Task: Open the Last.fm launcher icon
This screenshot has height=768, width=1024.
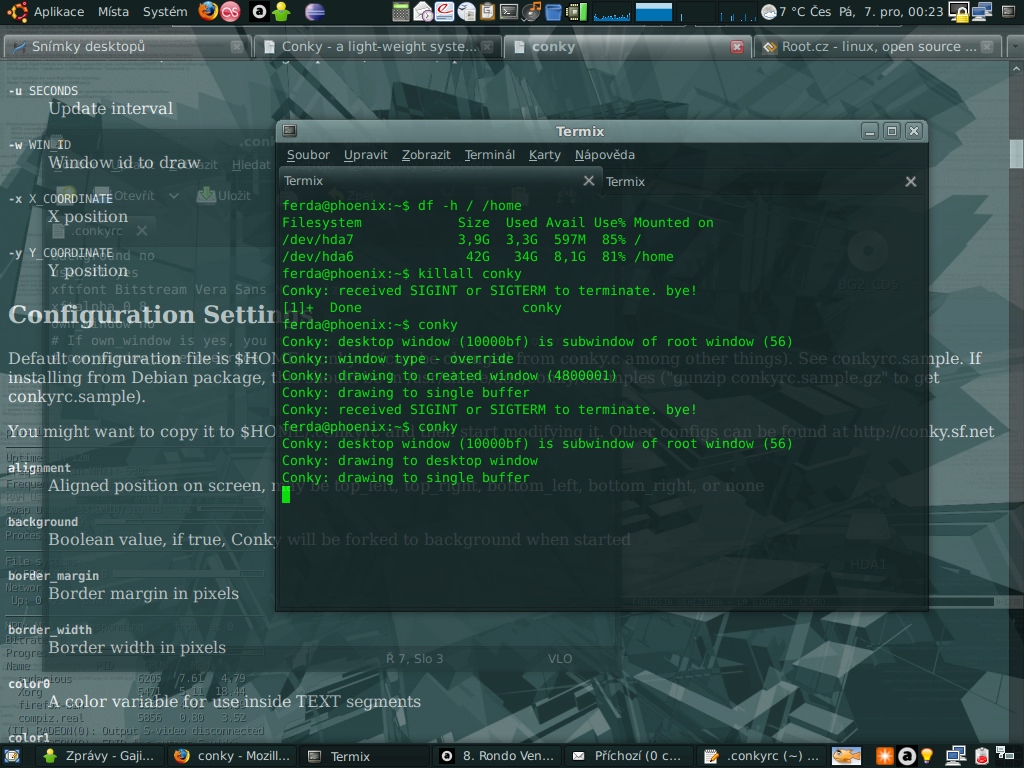Action: point(230,11)
